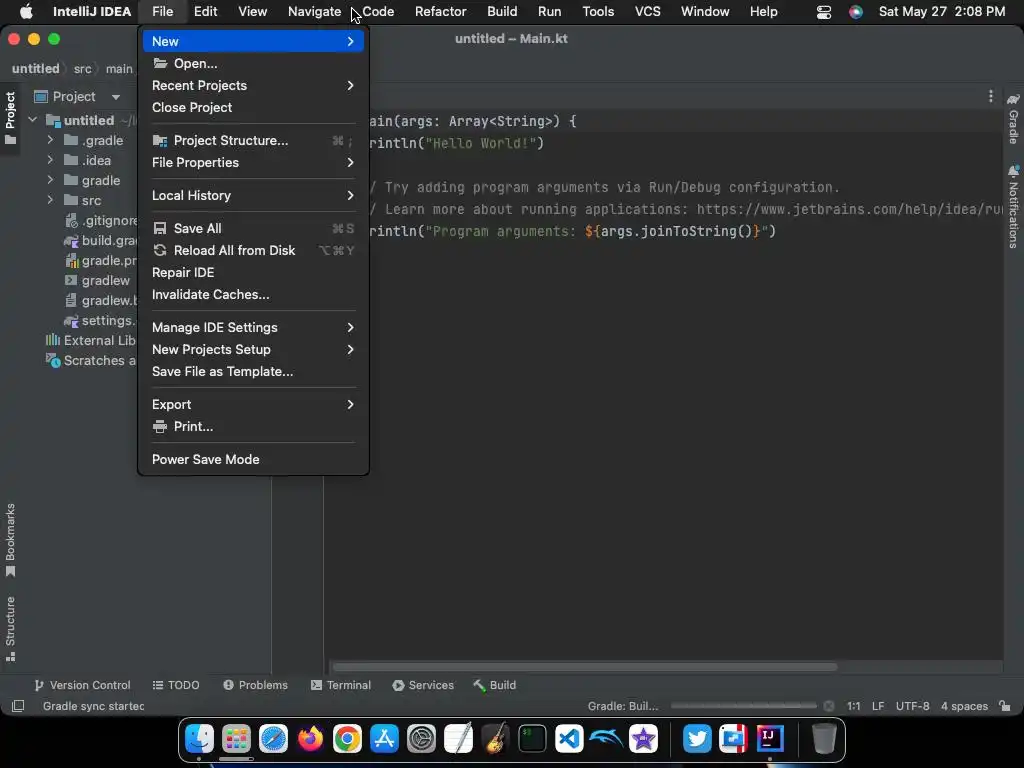Expand the .idea folder node

[50, 160]
